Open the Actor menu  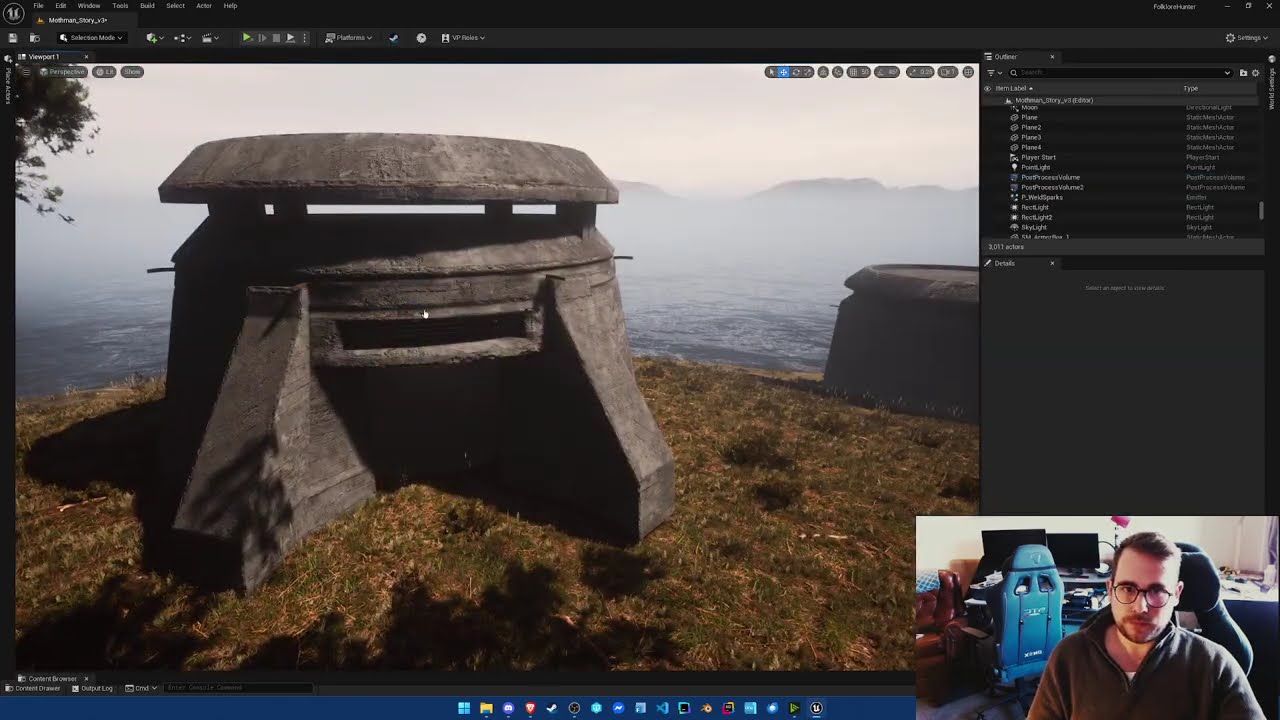[204, 6]
